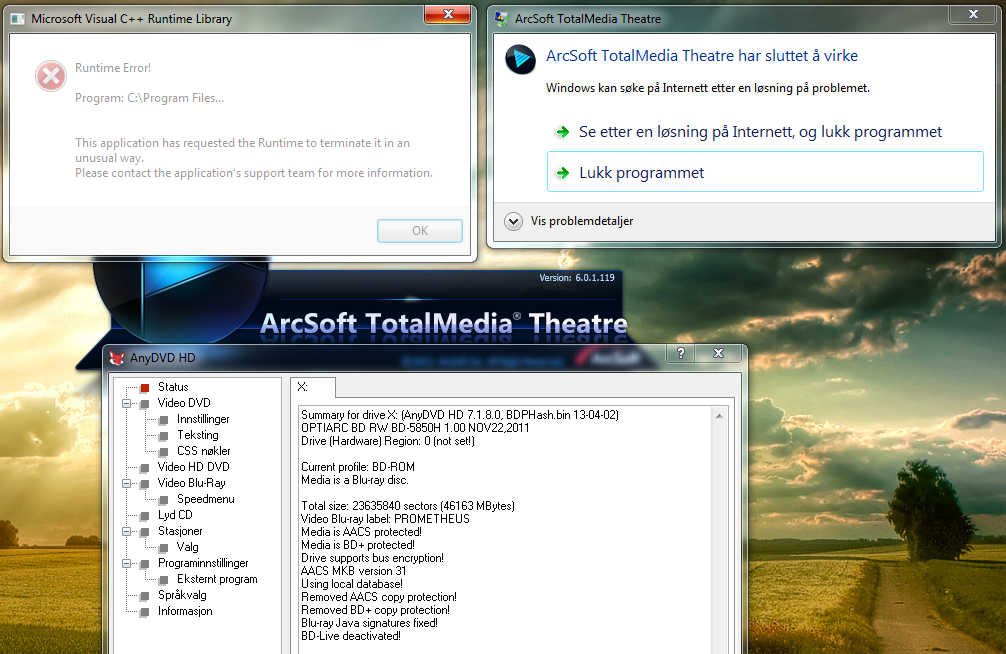Select Video DVD in the tree
The image size is (1006, 654).
[184, 403]
